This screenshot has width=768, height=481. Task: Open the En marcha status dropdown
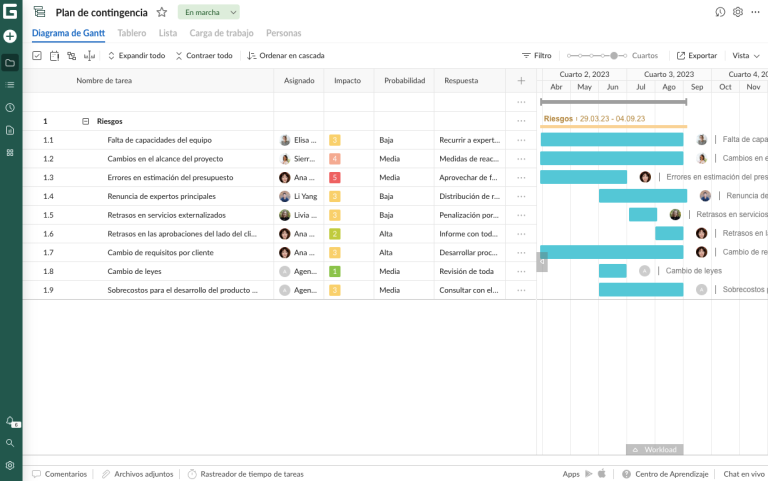[x=209, y=12]
